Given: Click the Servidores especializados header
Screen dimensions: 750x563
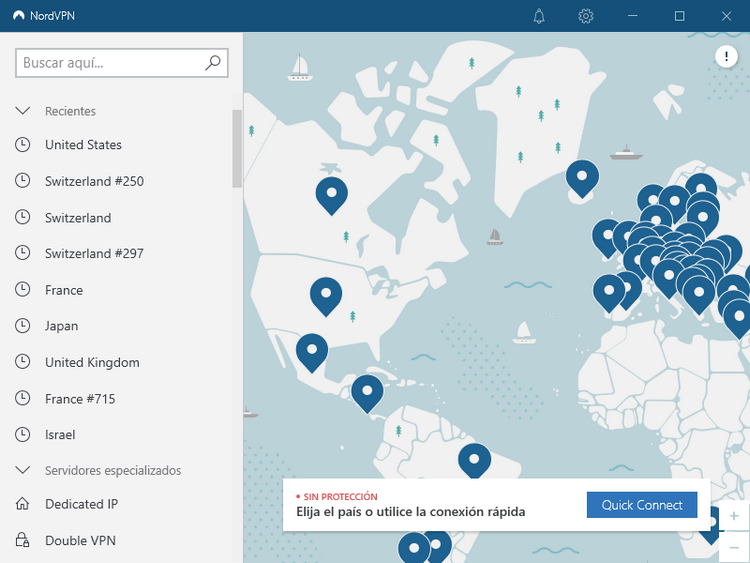Looking at the screenshot, I should click(x=113, y=470).
